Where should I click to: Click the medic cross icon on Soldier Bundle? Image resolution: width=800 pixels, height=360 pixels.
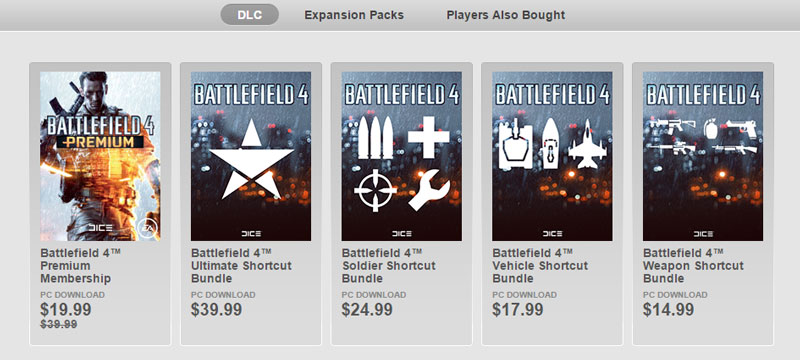[429, 137]
